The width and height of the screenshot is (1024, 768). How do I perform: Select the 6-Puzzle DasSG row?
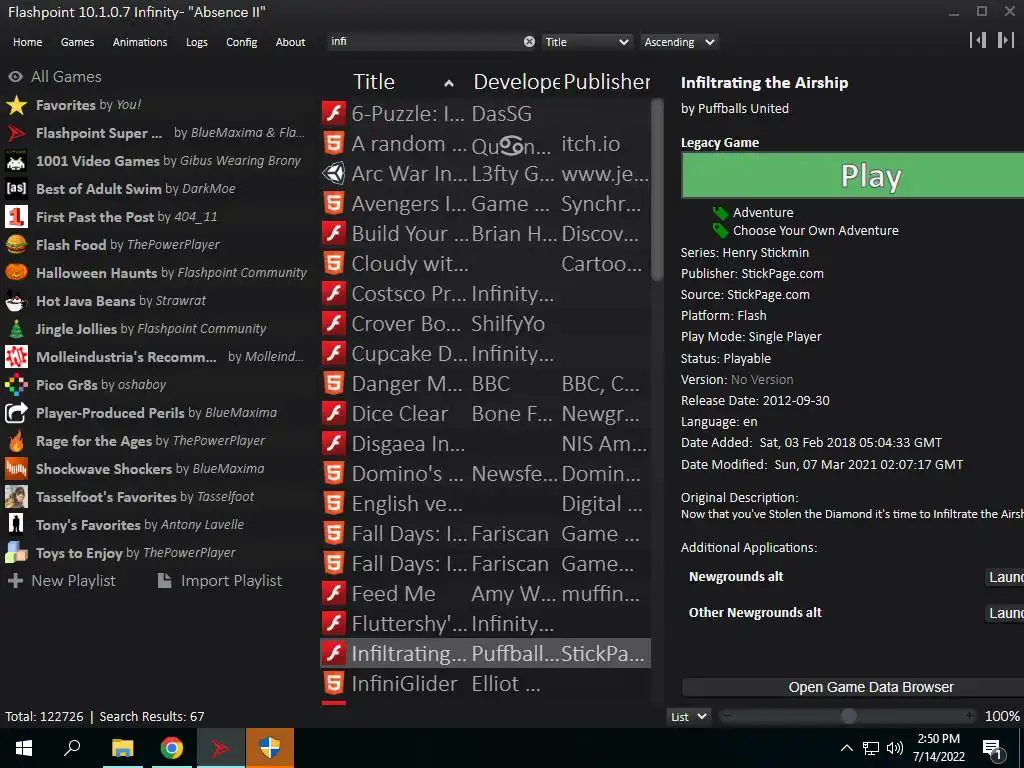coord(486,114)
